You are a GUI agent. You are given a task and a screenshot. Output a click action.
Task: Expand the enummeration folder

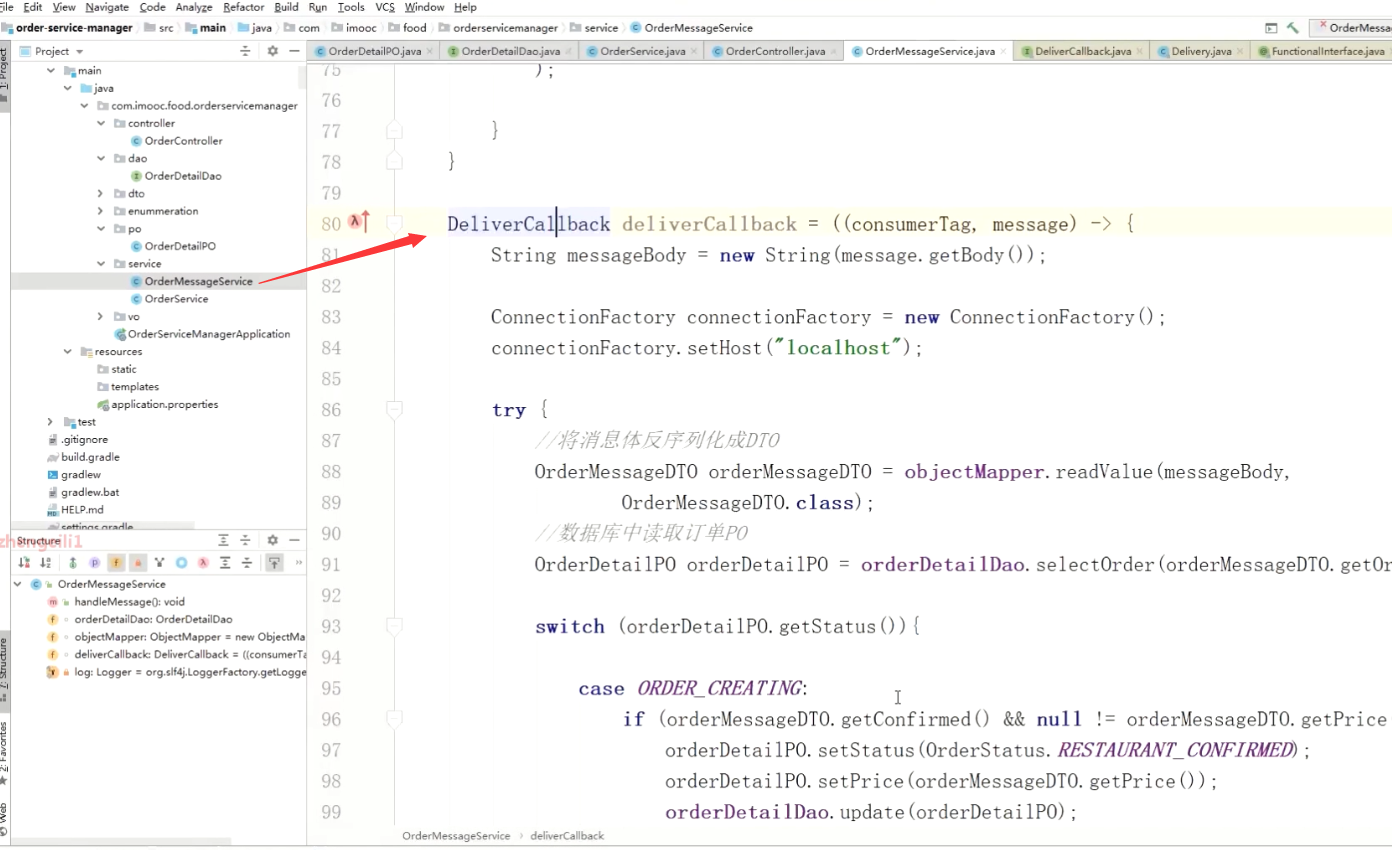coord(101,211)
